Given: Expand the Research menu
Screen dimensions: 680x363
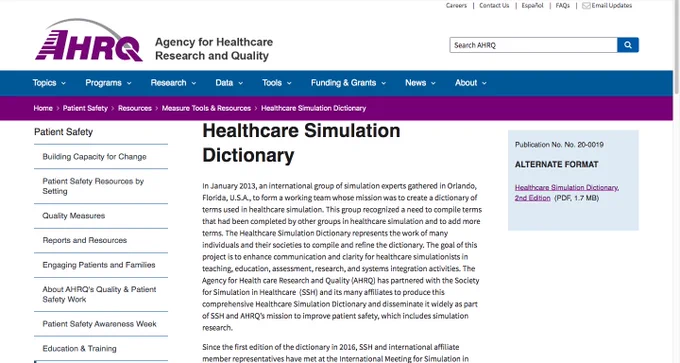Looking at the screenshot, I should pyautogui.click(x=173, y=83).
